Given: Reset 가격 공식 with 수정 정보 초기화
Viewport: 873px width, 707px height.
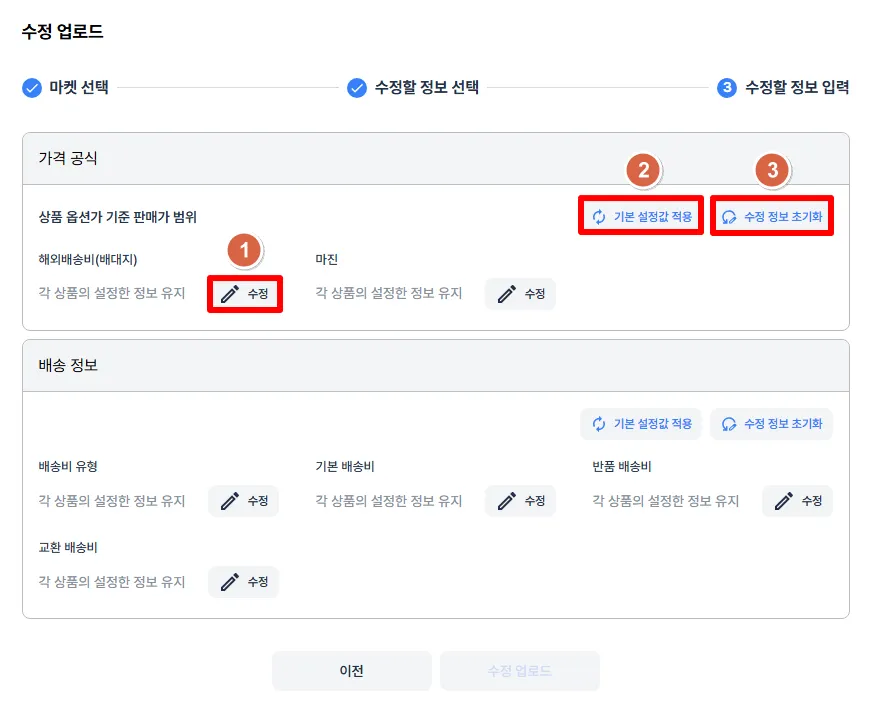Looking at the screenshot, I should [772, 217].
